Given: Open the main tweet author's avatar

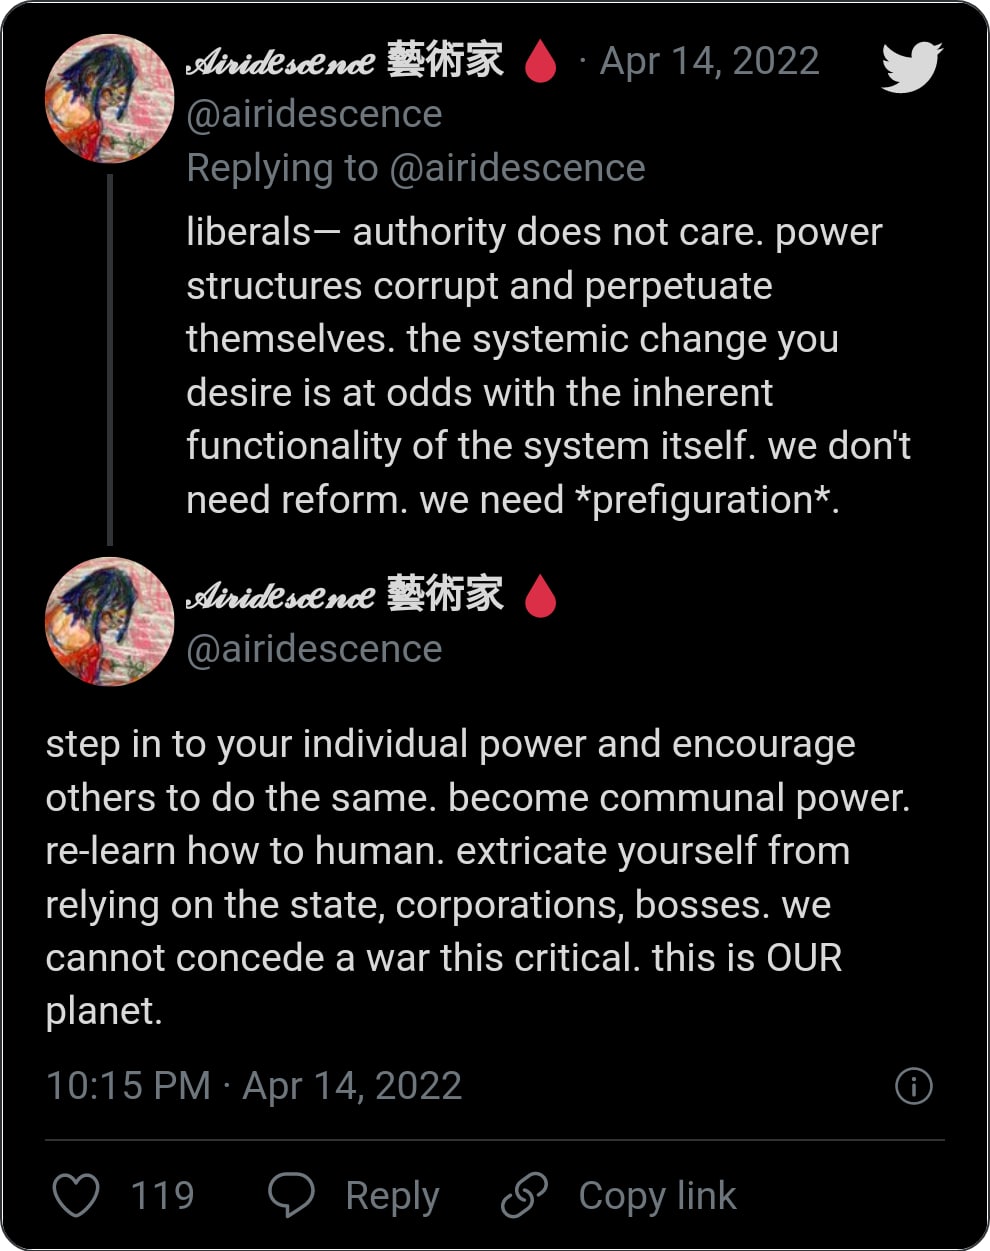Looking at the screenshot, I should [109, 621].
